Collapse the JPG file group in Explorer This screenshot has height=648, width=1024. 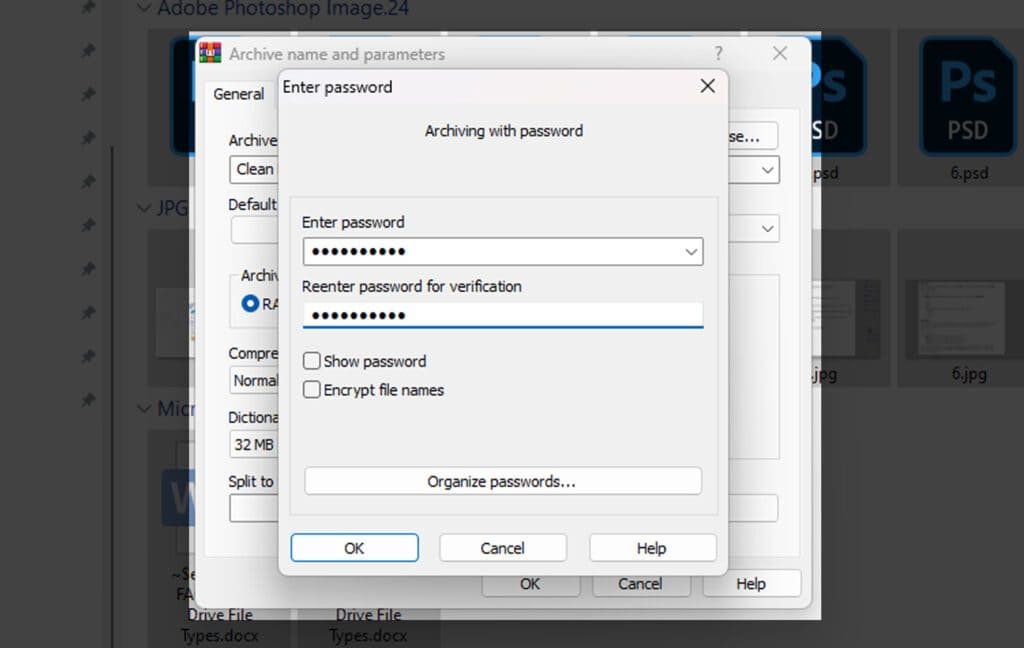tap(144, 208)
